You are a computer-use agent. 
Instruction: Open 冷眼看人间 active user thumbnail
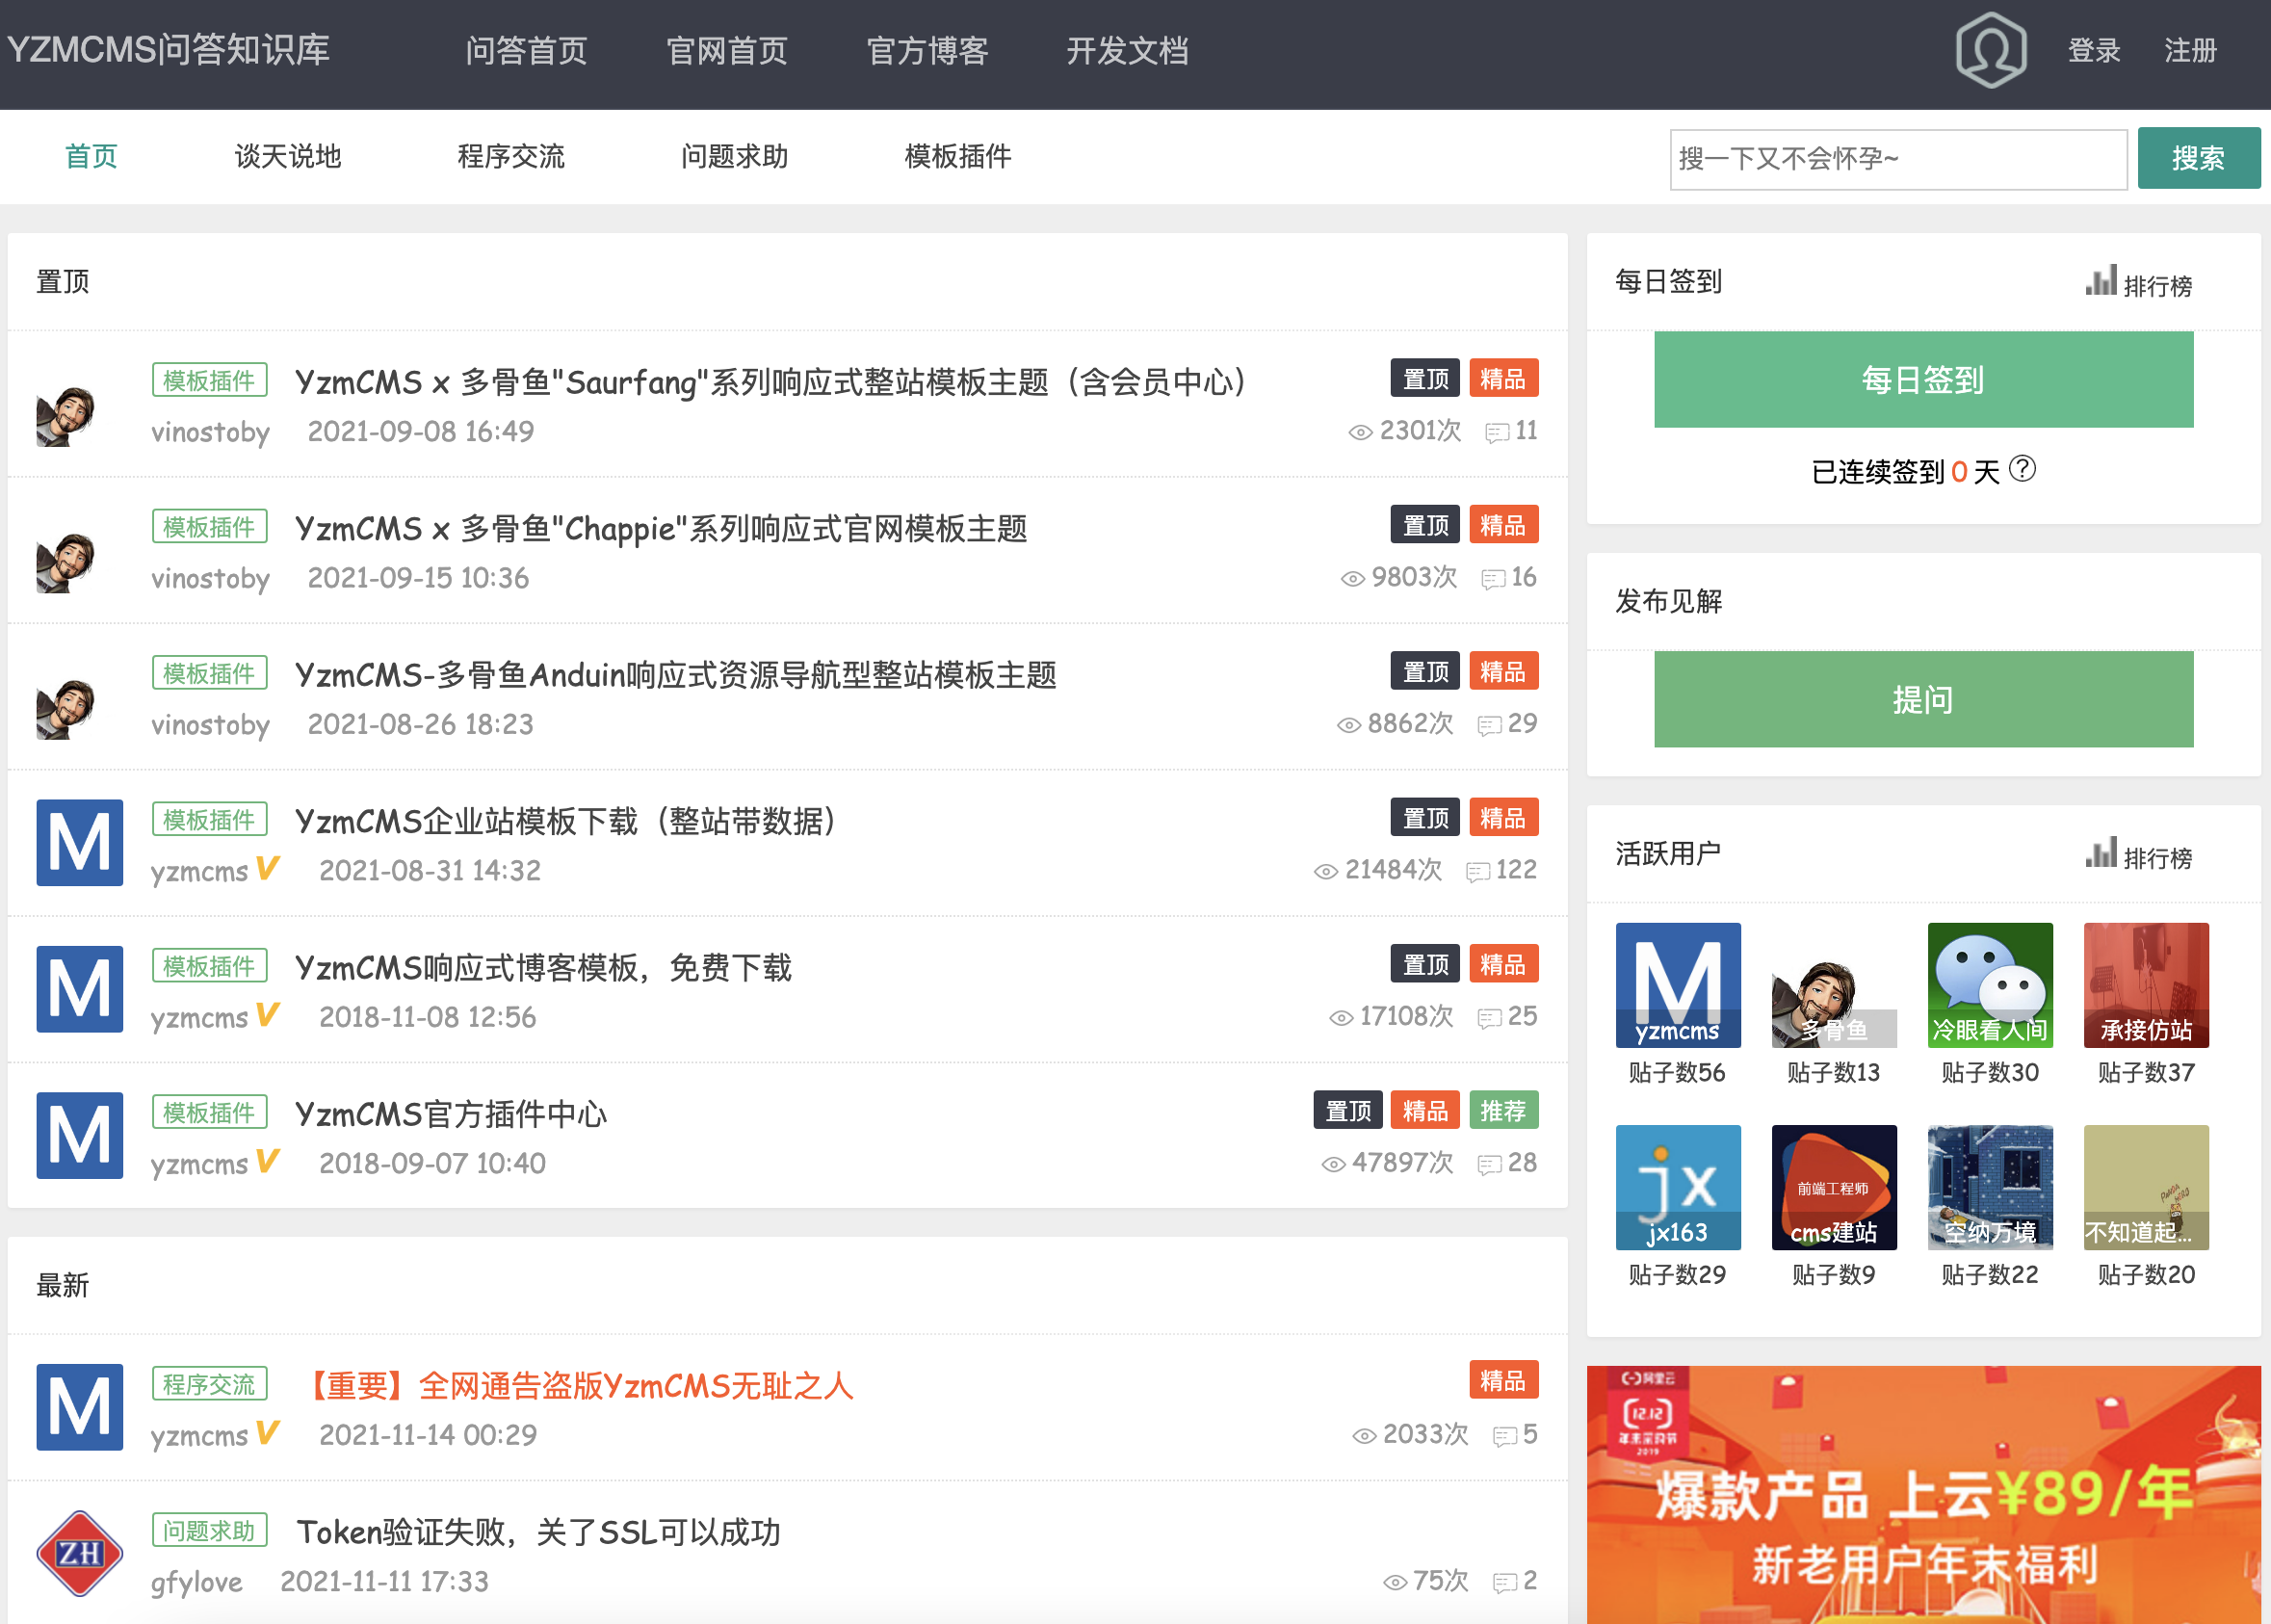click(x=1990, y=985)
